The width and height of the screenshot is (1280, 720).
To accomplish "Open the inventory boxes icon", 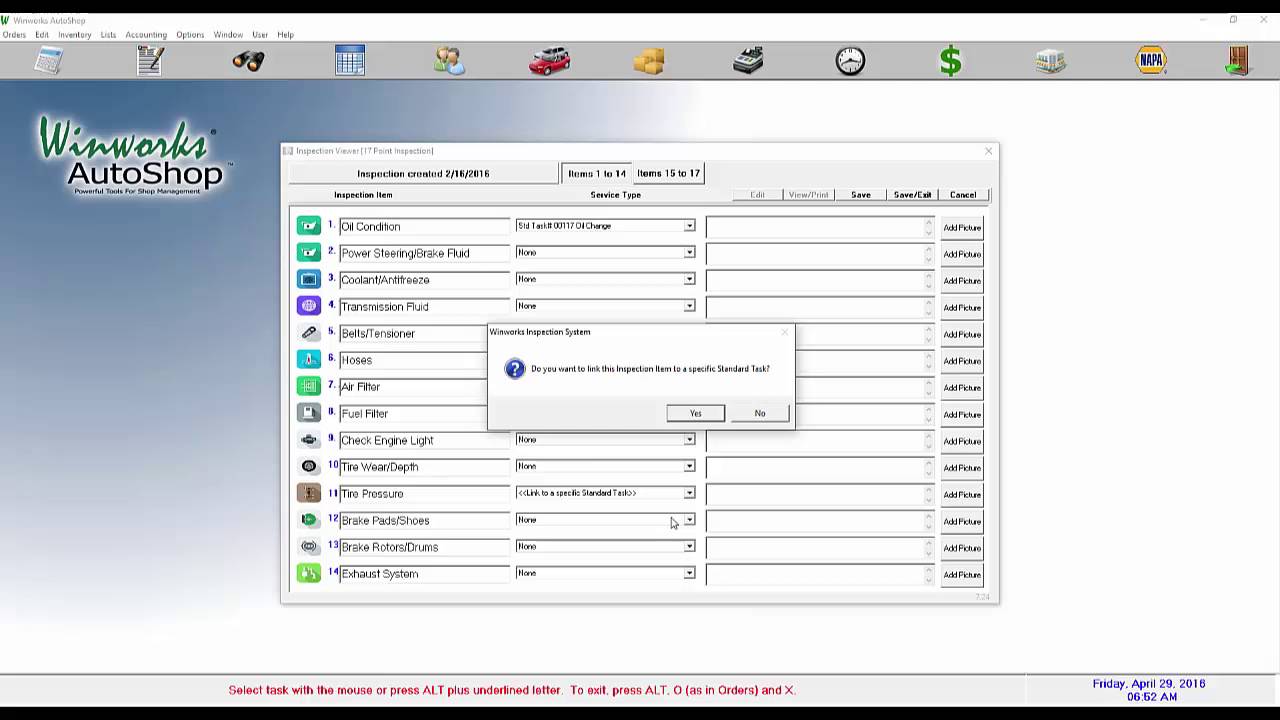I will pos(649,61).
